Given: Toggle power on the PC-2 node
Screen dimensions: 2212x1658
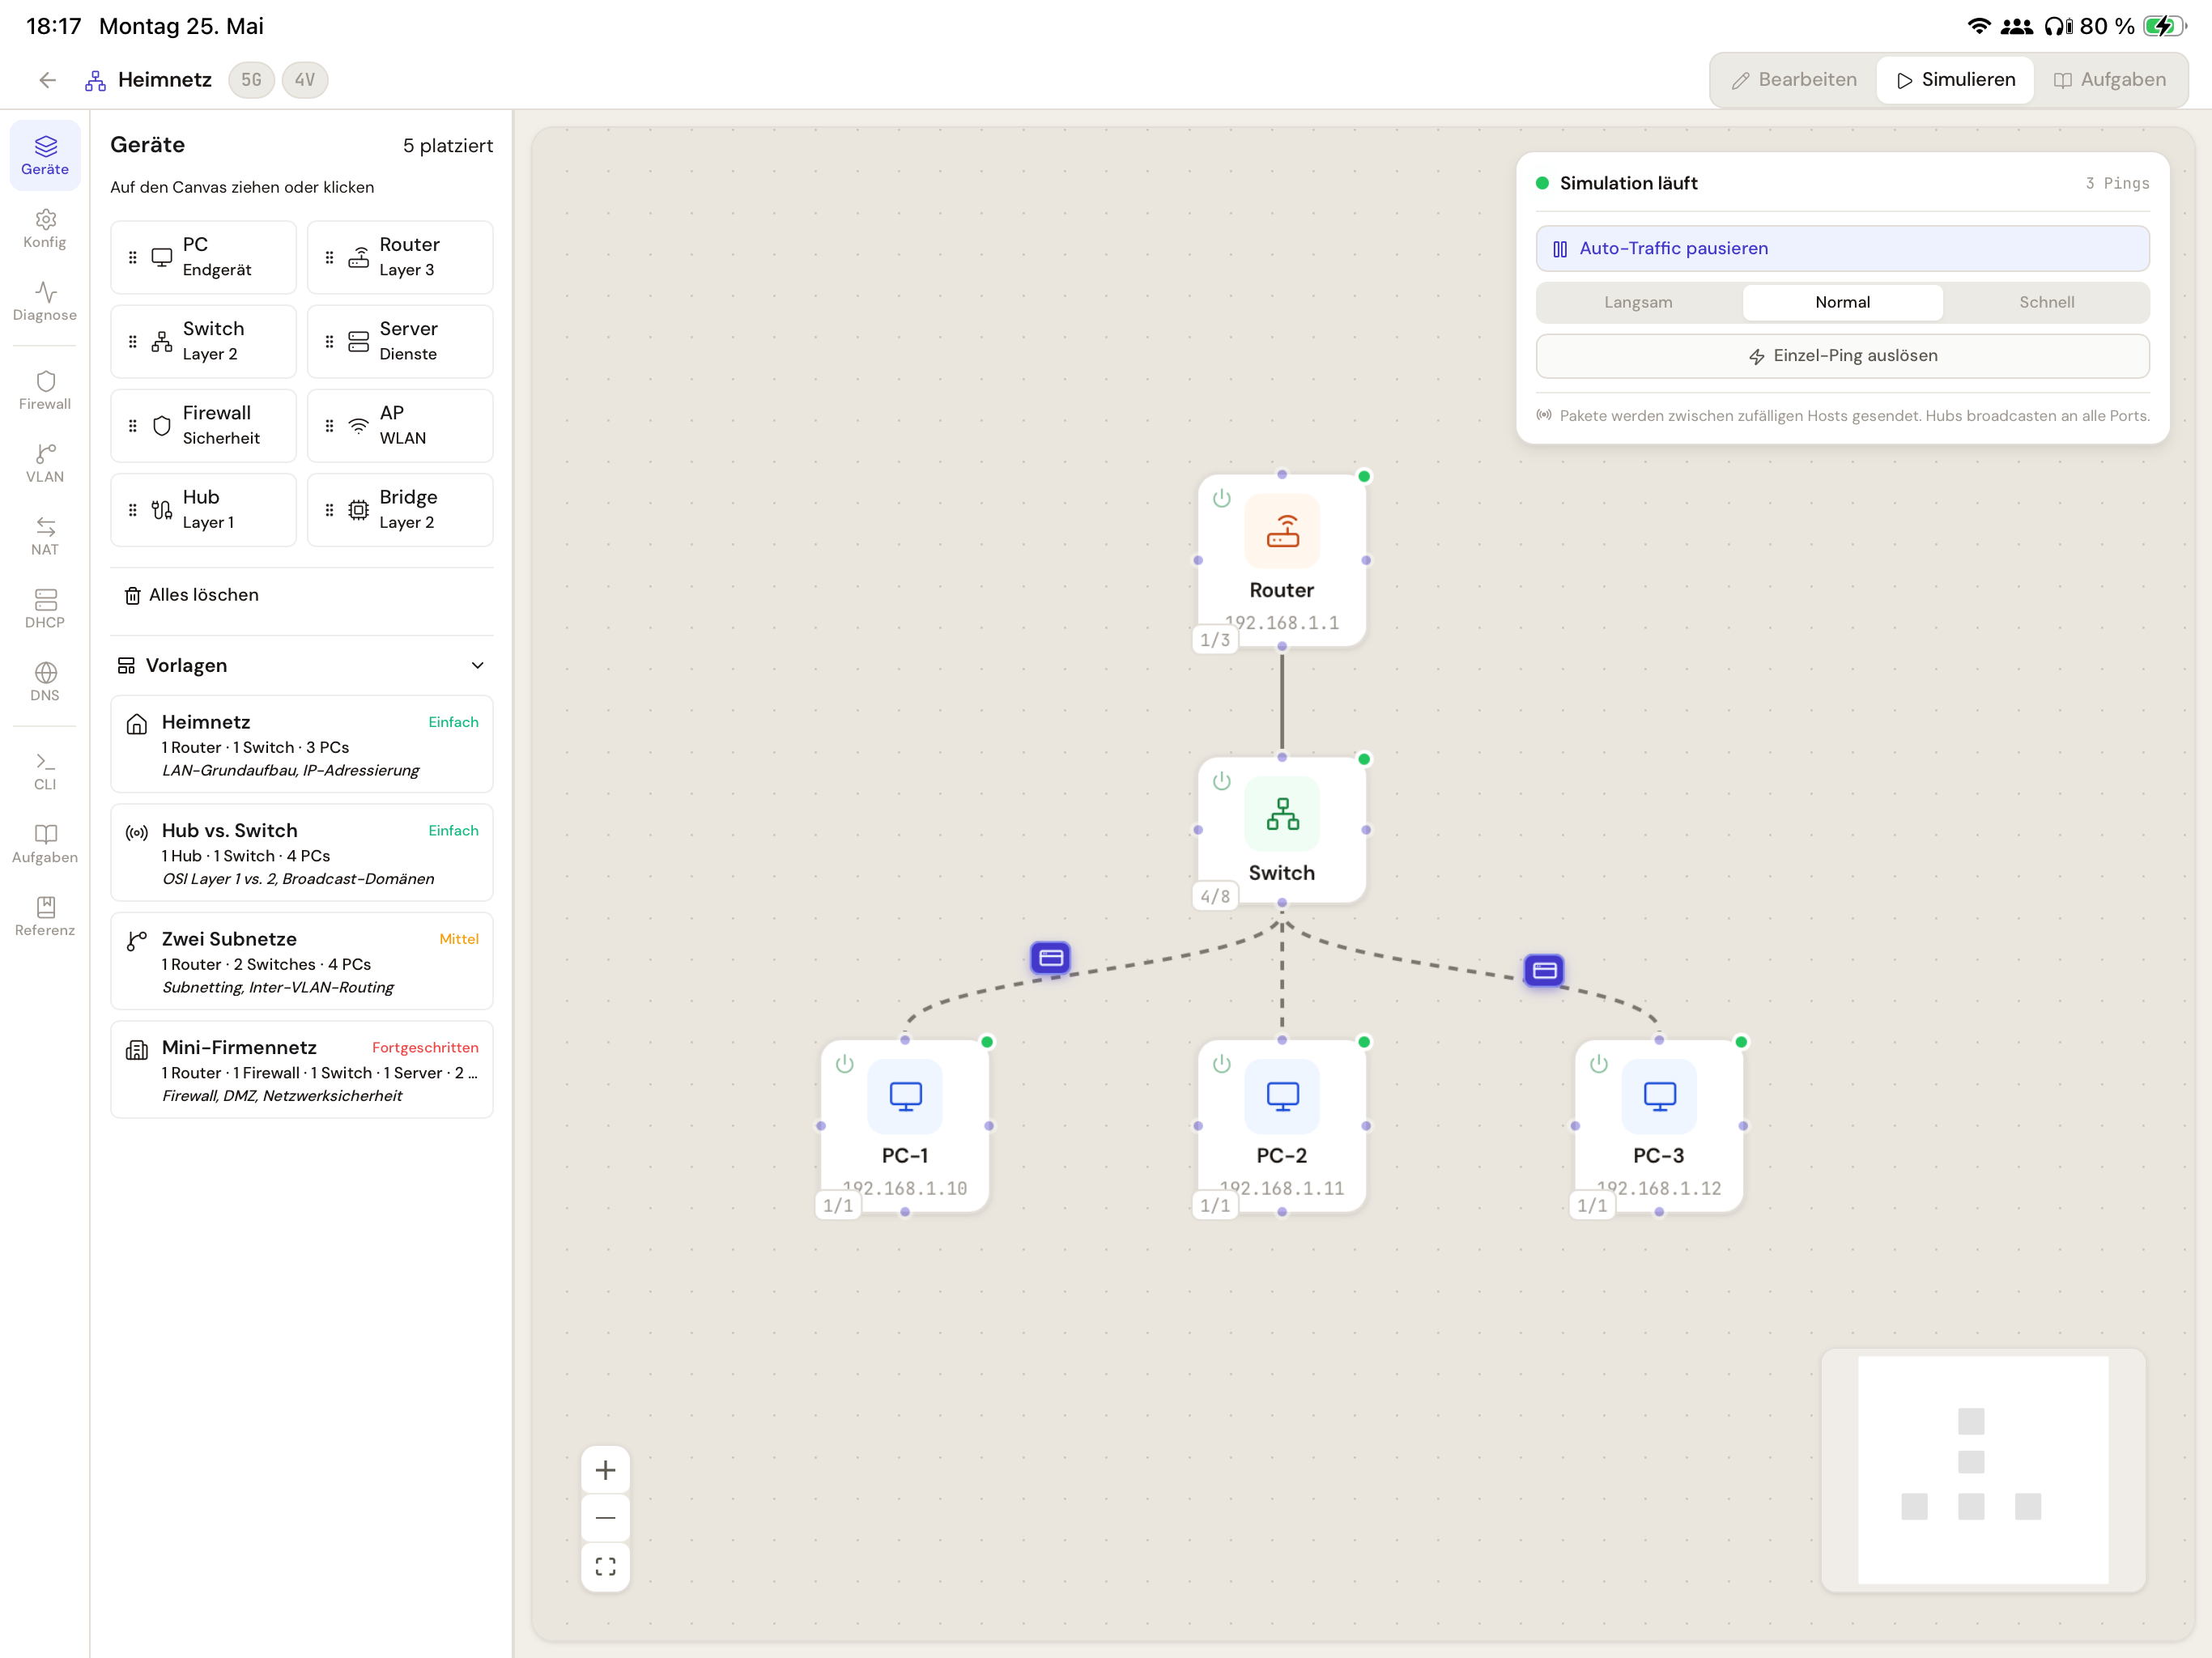Looking at the screenshot, I should coord(1222,1064).
